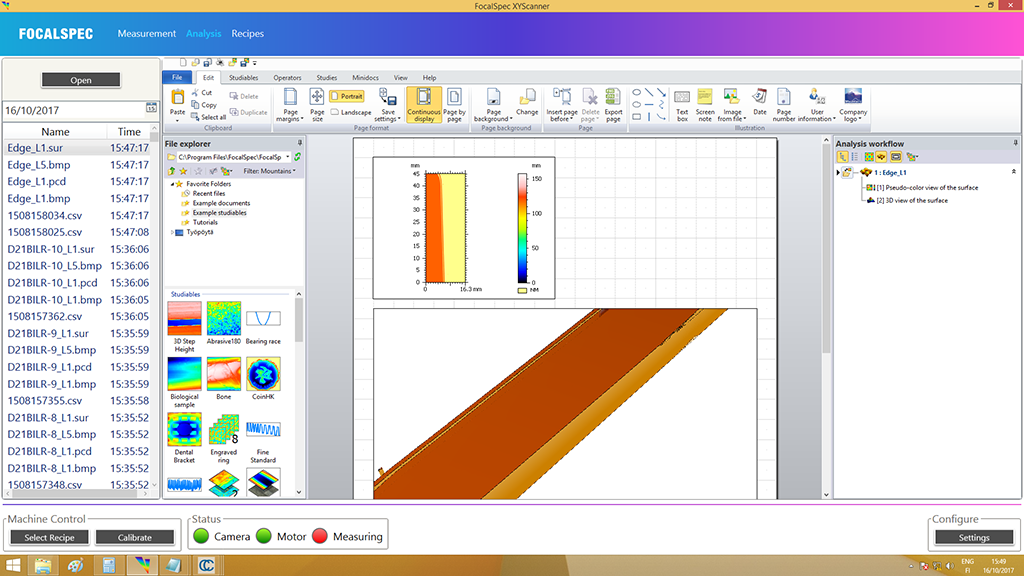Click the refresh icon in File explorer
Screen dimensions: 1024x576
coord(298,157)
